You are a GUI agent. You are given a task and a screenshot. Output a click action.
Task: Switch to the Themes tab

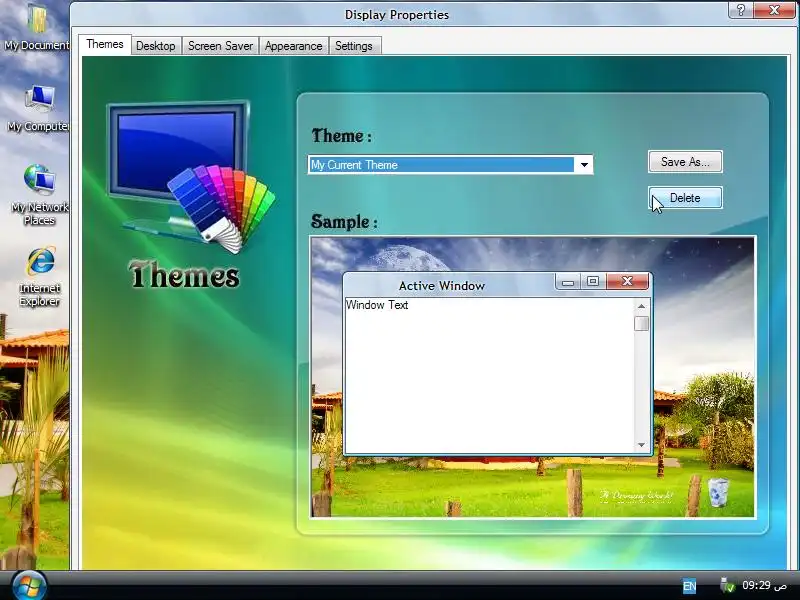pos(105,44)
